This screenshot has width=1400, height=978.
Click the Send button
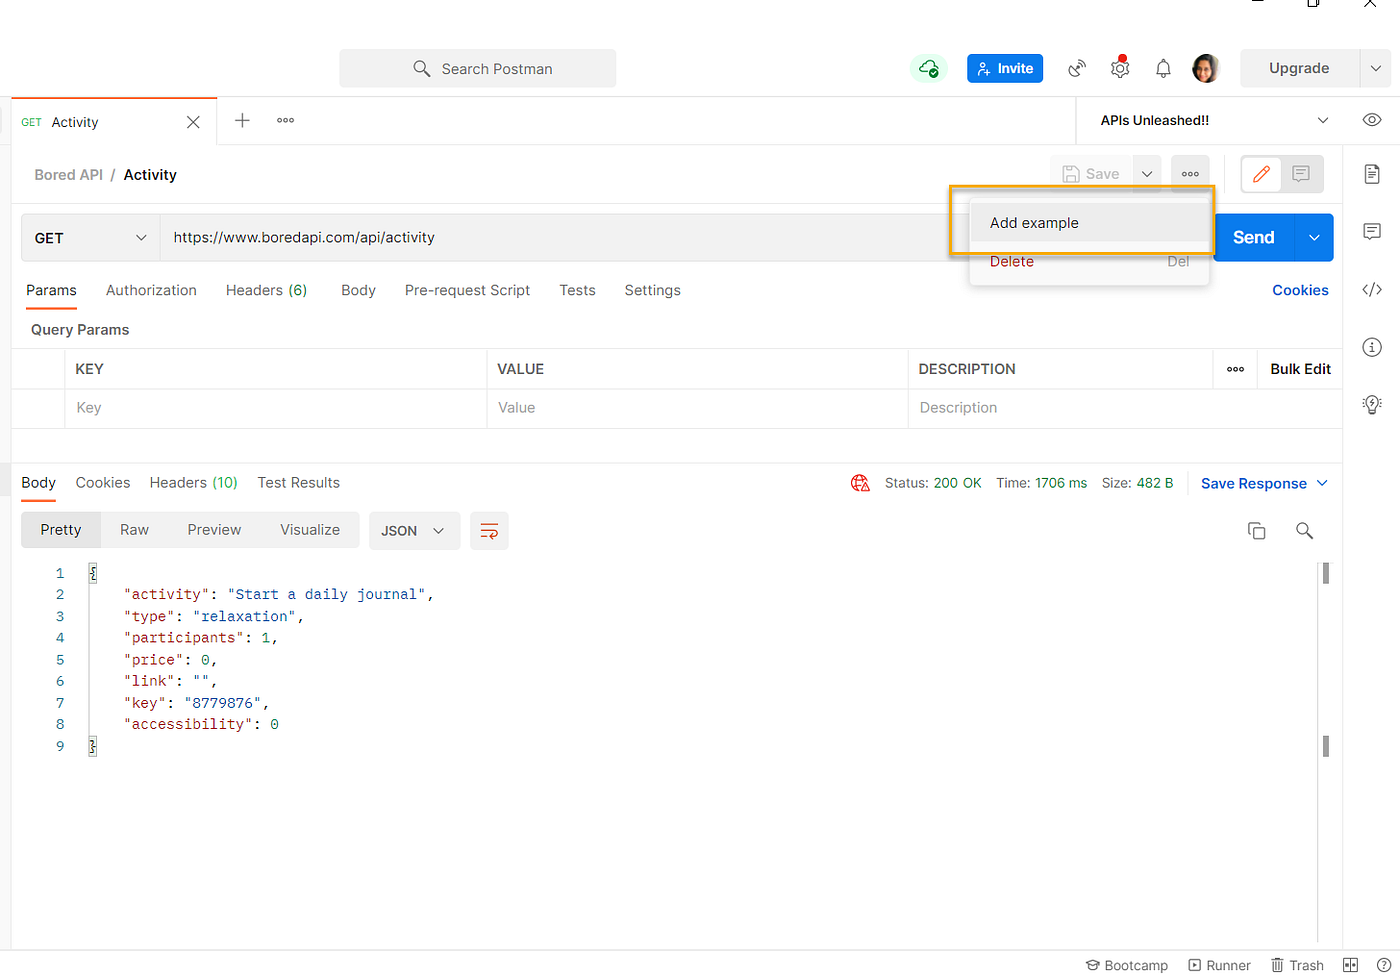[x=1252, y=237]
